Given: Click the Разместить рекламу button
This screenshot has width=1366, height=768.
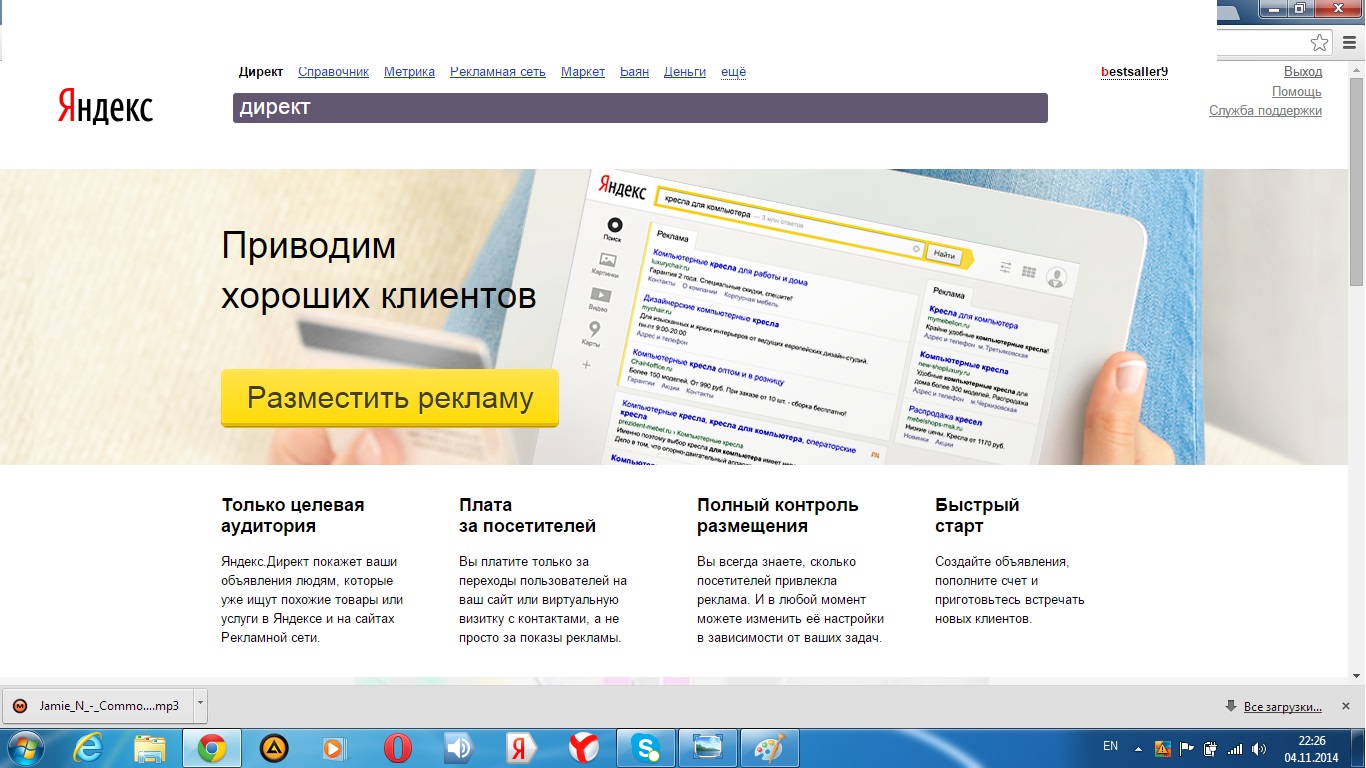Looking at the screenshot, I should pos(390,398).
